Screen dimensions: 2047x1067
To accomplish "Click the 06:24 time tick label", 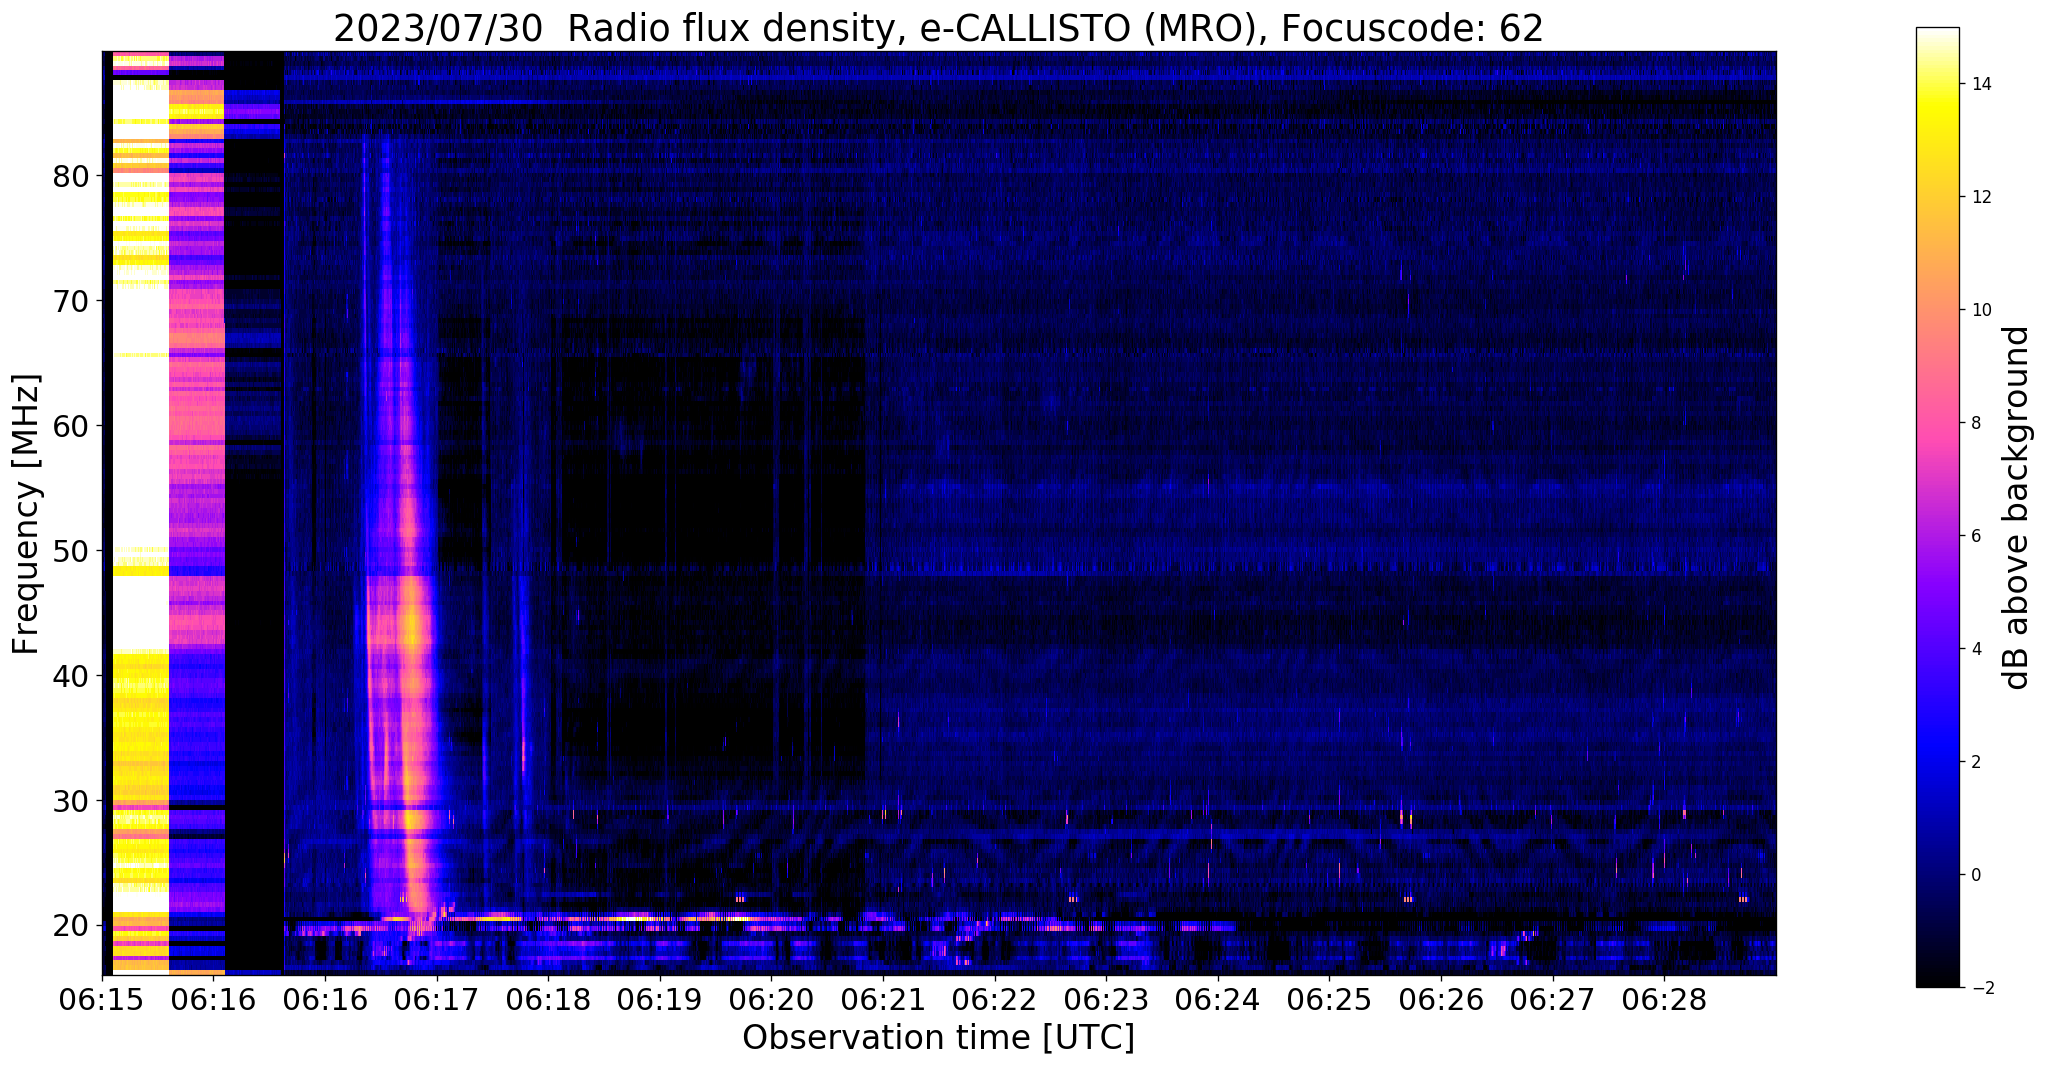I will [1218, 998].
